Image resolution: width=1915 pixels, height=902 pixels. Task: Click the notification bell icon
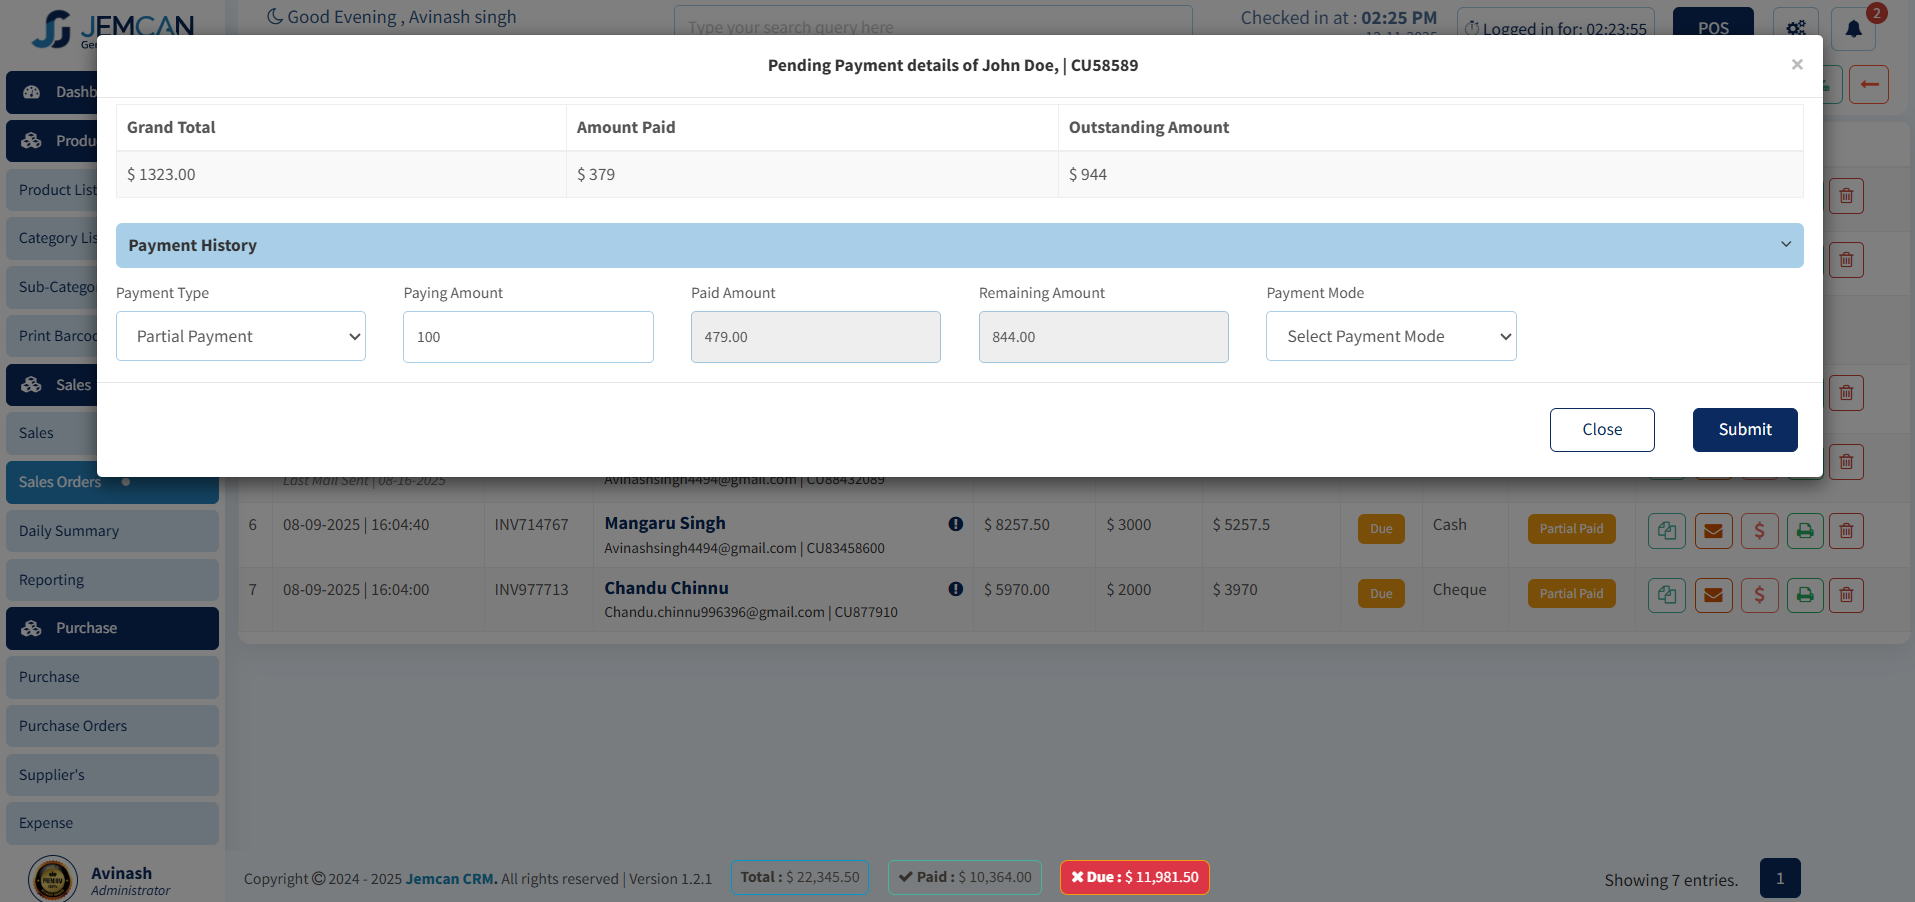point(1852,28)
